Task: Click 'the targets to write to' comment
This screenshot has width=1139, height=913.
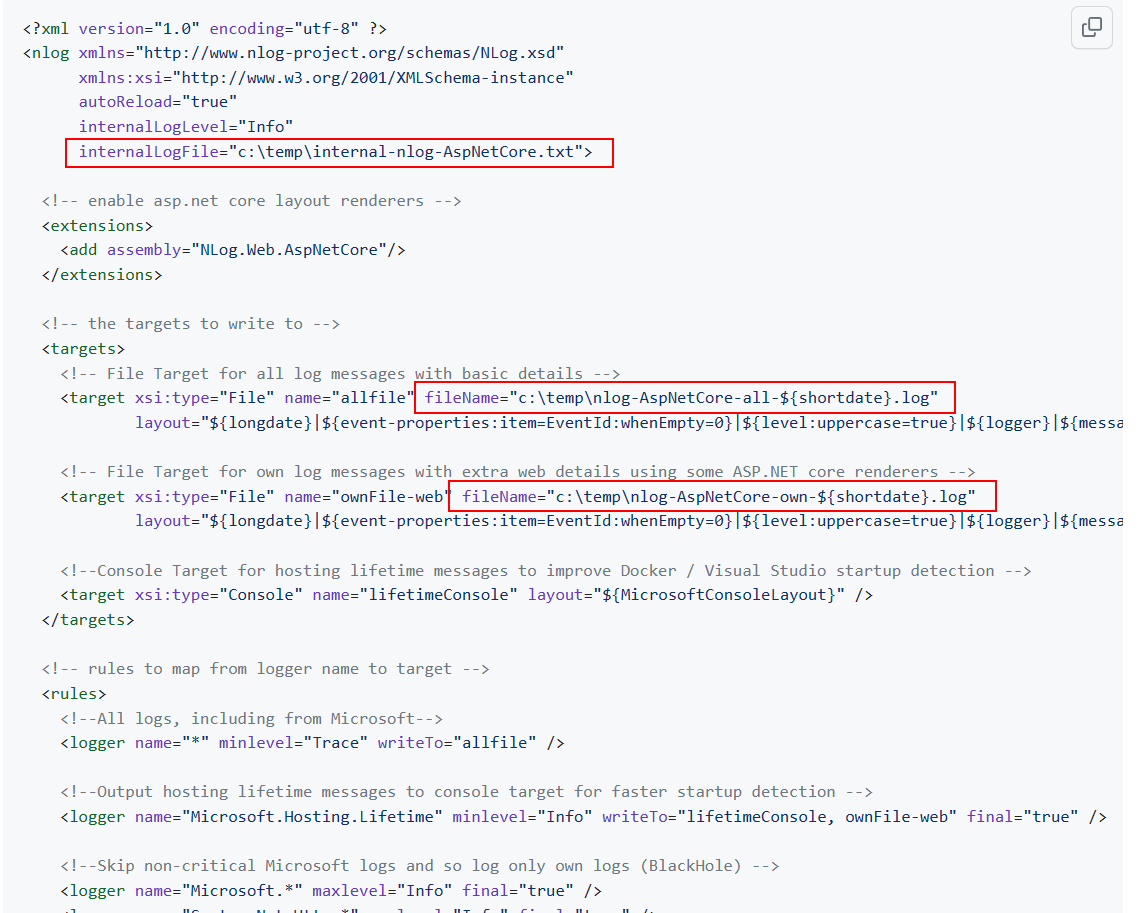Action: tap(191, 324)
